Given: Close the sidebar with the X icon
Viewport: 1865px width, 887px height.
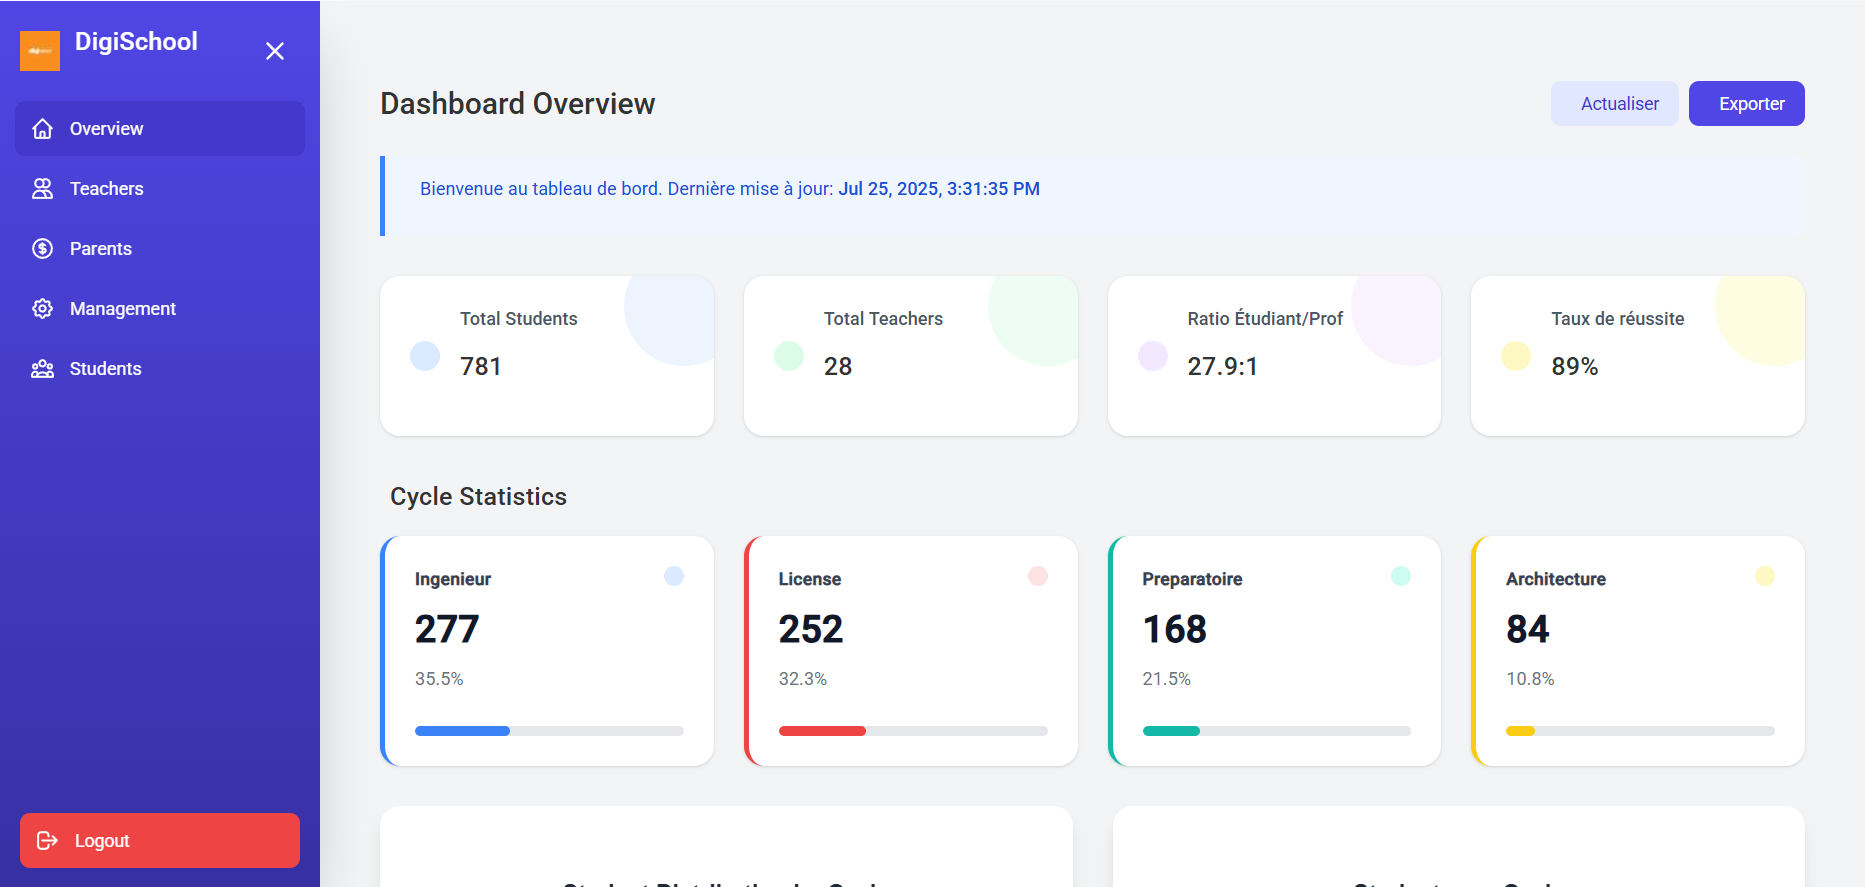Looking at the screenshot, I should click(x=275, y=51).
